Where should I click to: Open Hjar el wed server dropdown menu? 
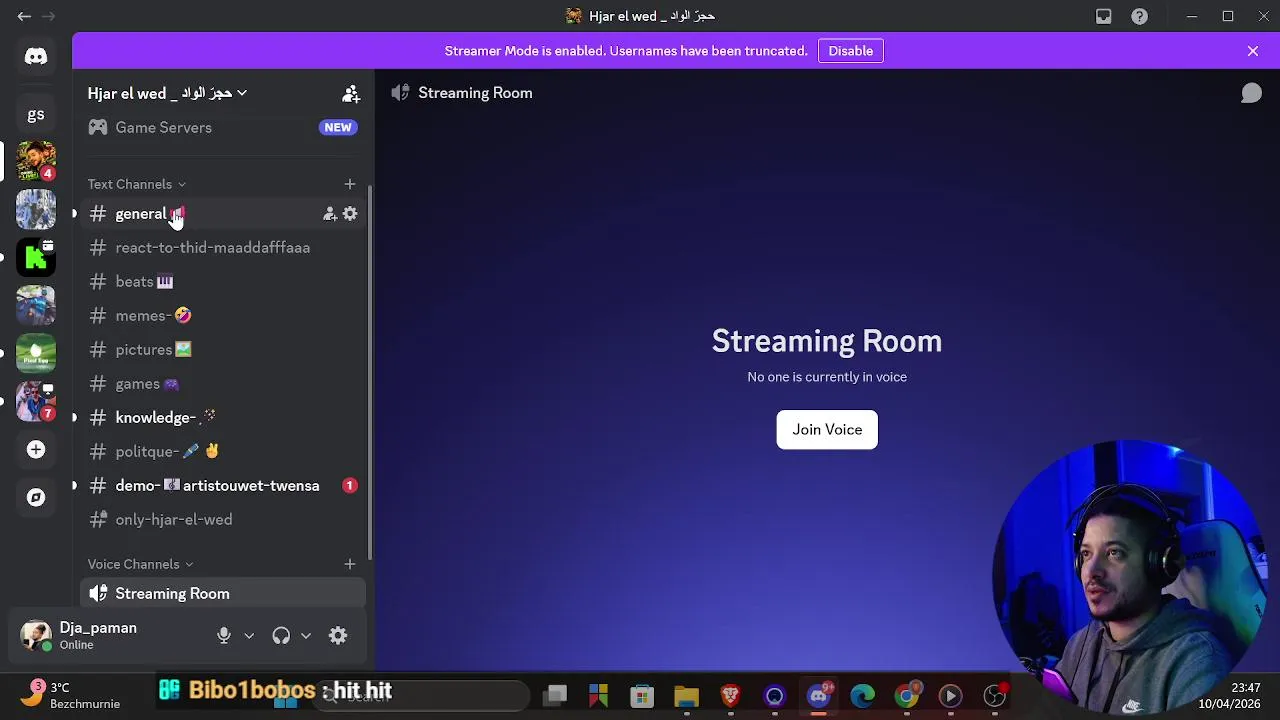(167, 93)
